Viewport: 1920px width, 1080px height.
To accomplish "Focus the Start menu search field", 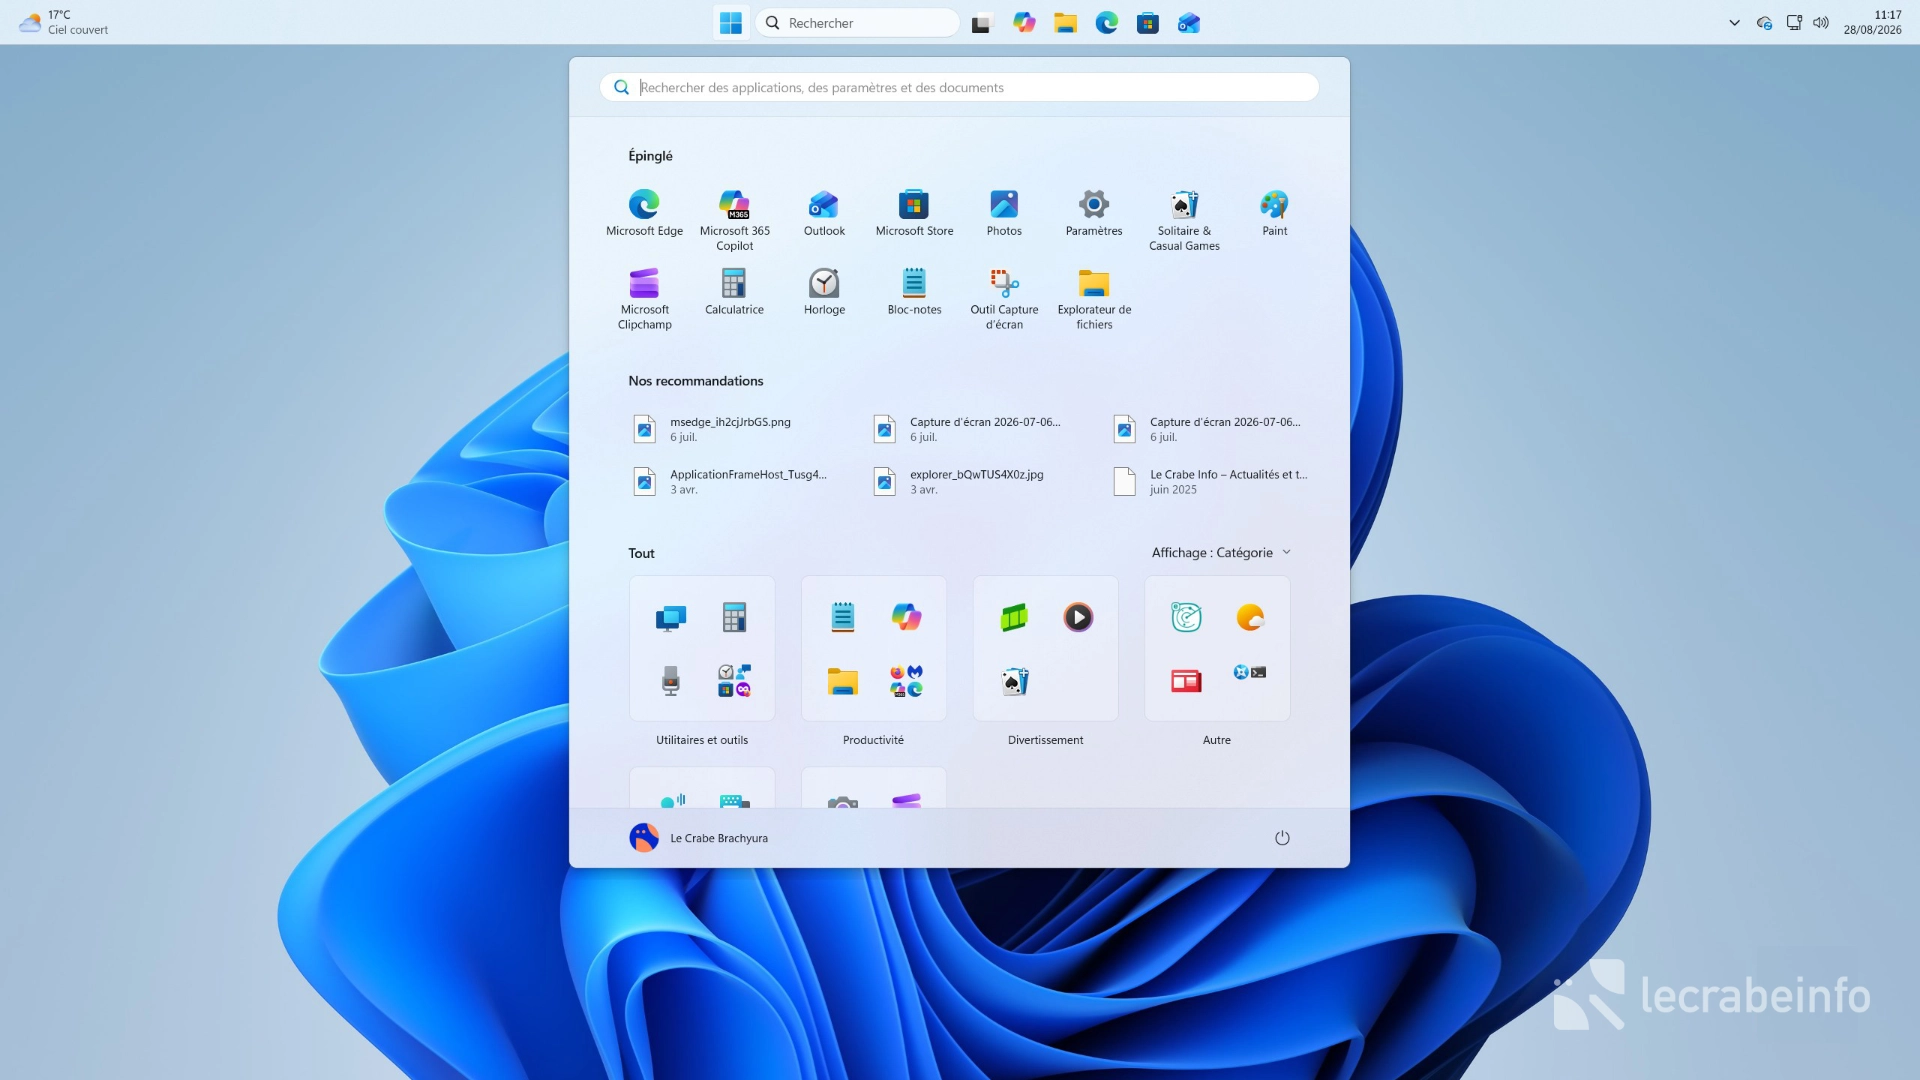I will click(x=959, y=88).
